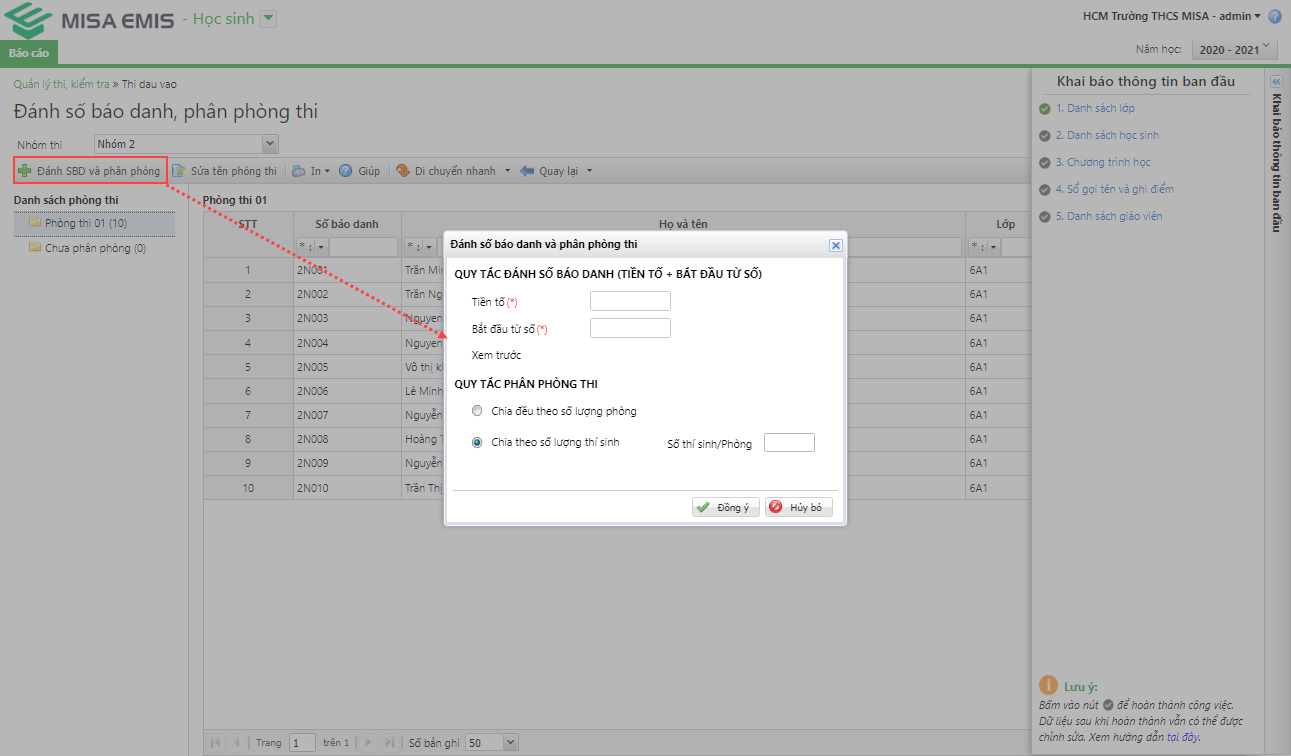Mark step 2 Danh sách học sinh check icon

[x=1045, y=135]
